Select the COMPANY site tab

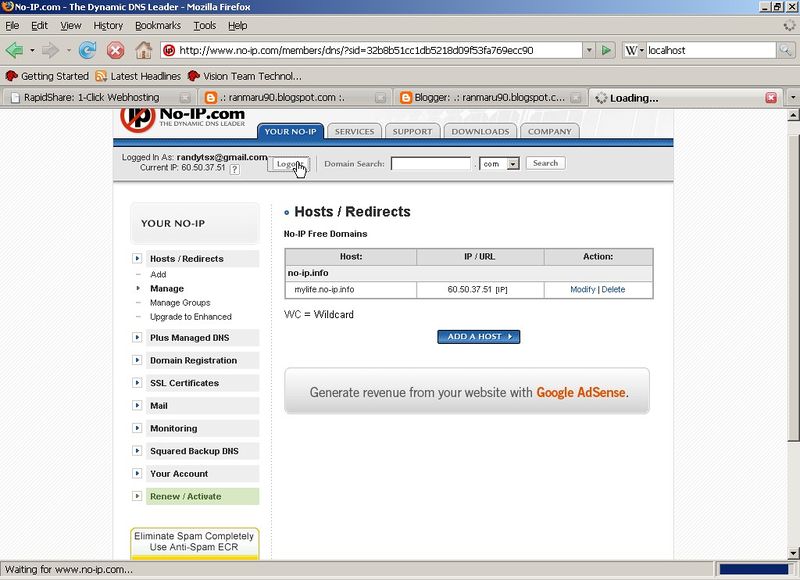[549, 131]
